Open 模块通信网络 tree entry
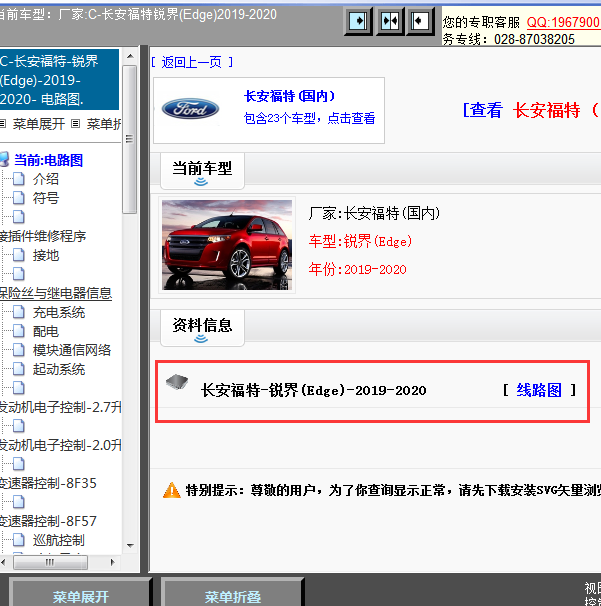The height and width of the screenshot is (606, 601). [72, 350]
